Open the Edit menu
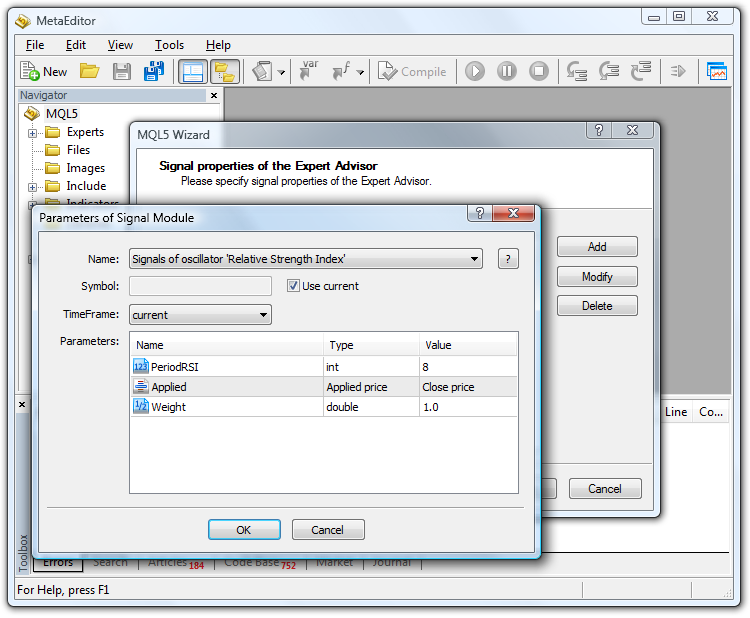The height and width of the screenshot is (618, 750). (76, 45)
